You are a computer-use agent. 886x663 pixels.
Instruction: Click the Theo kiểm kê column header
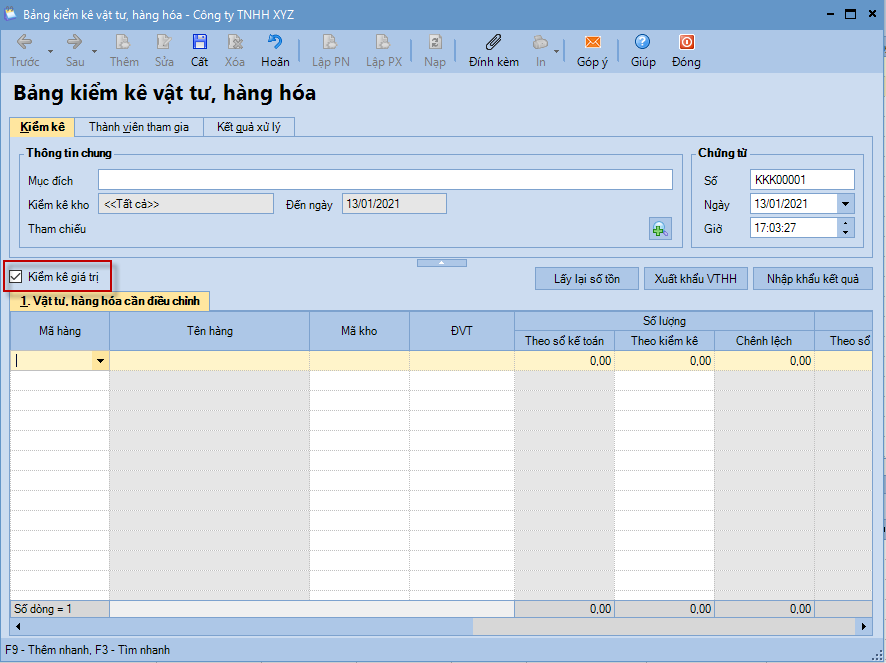coord(664,341)
